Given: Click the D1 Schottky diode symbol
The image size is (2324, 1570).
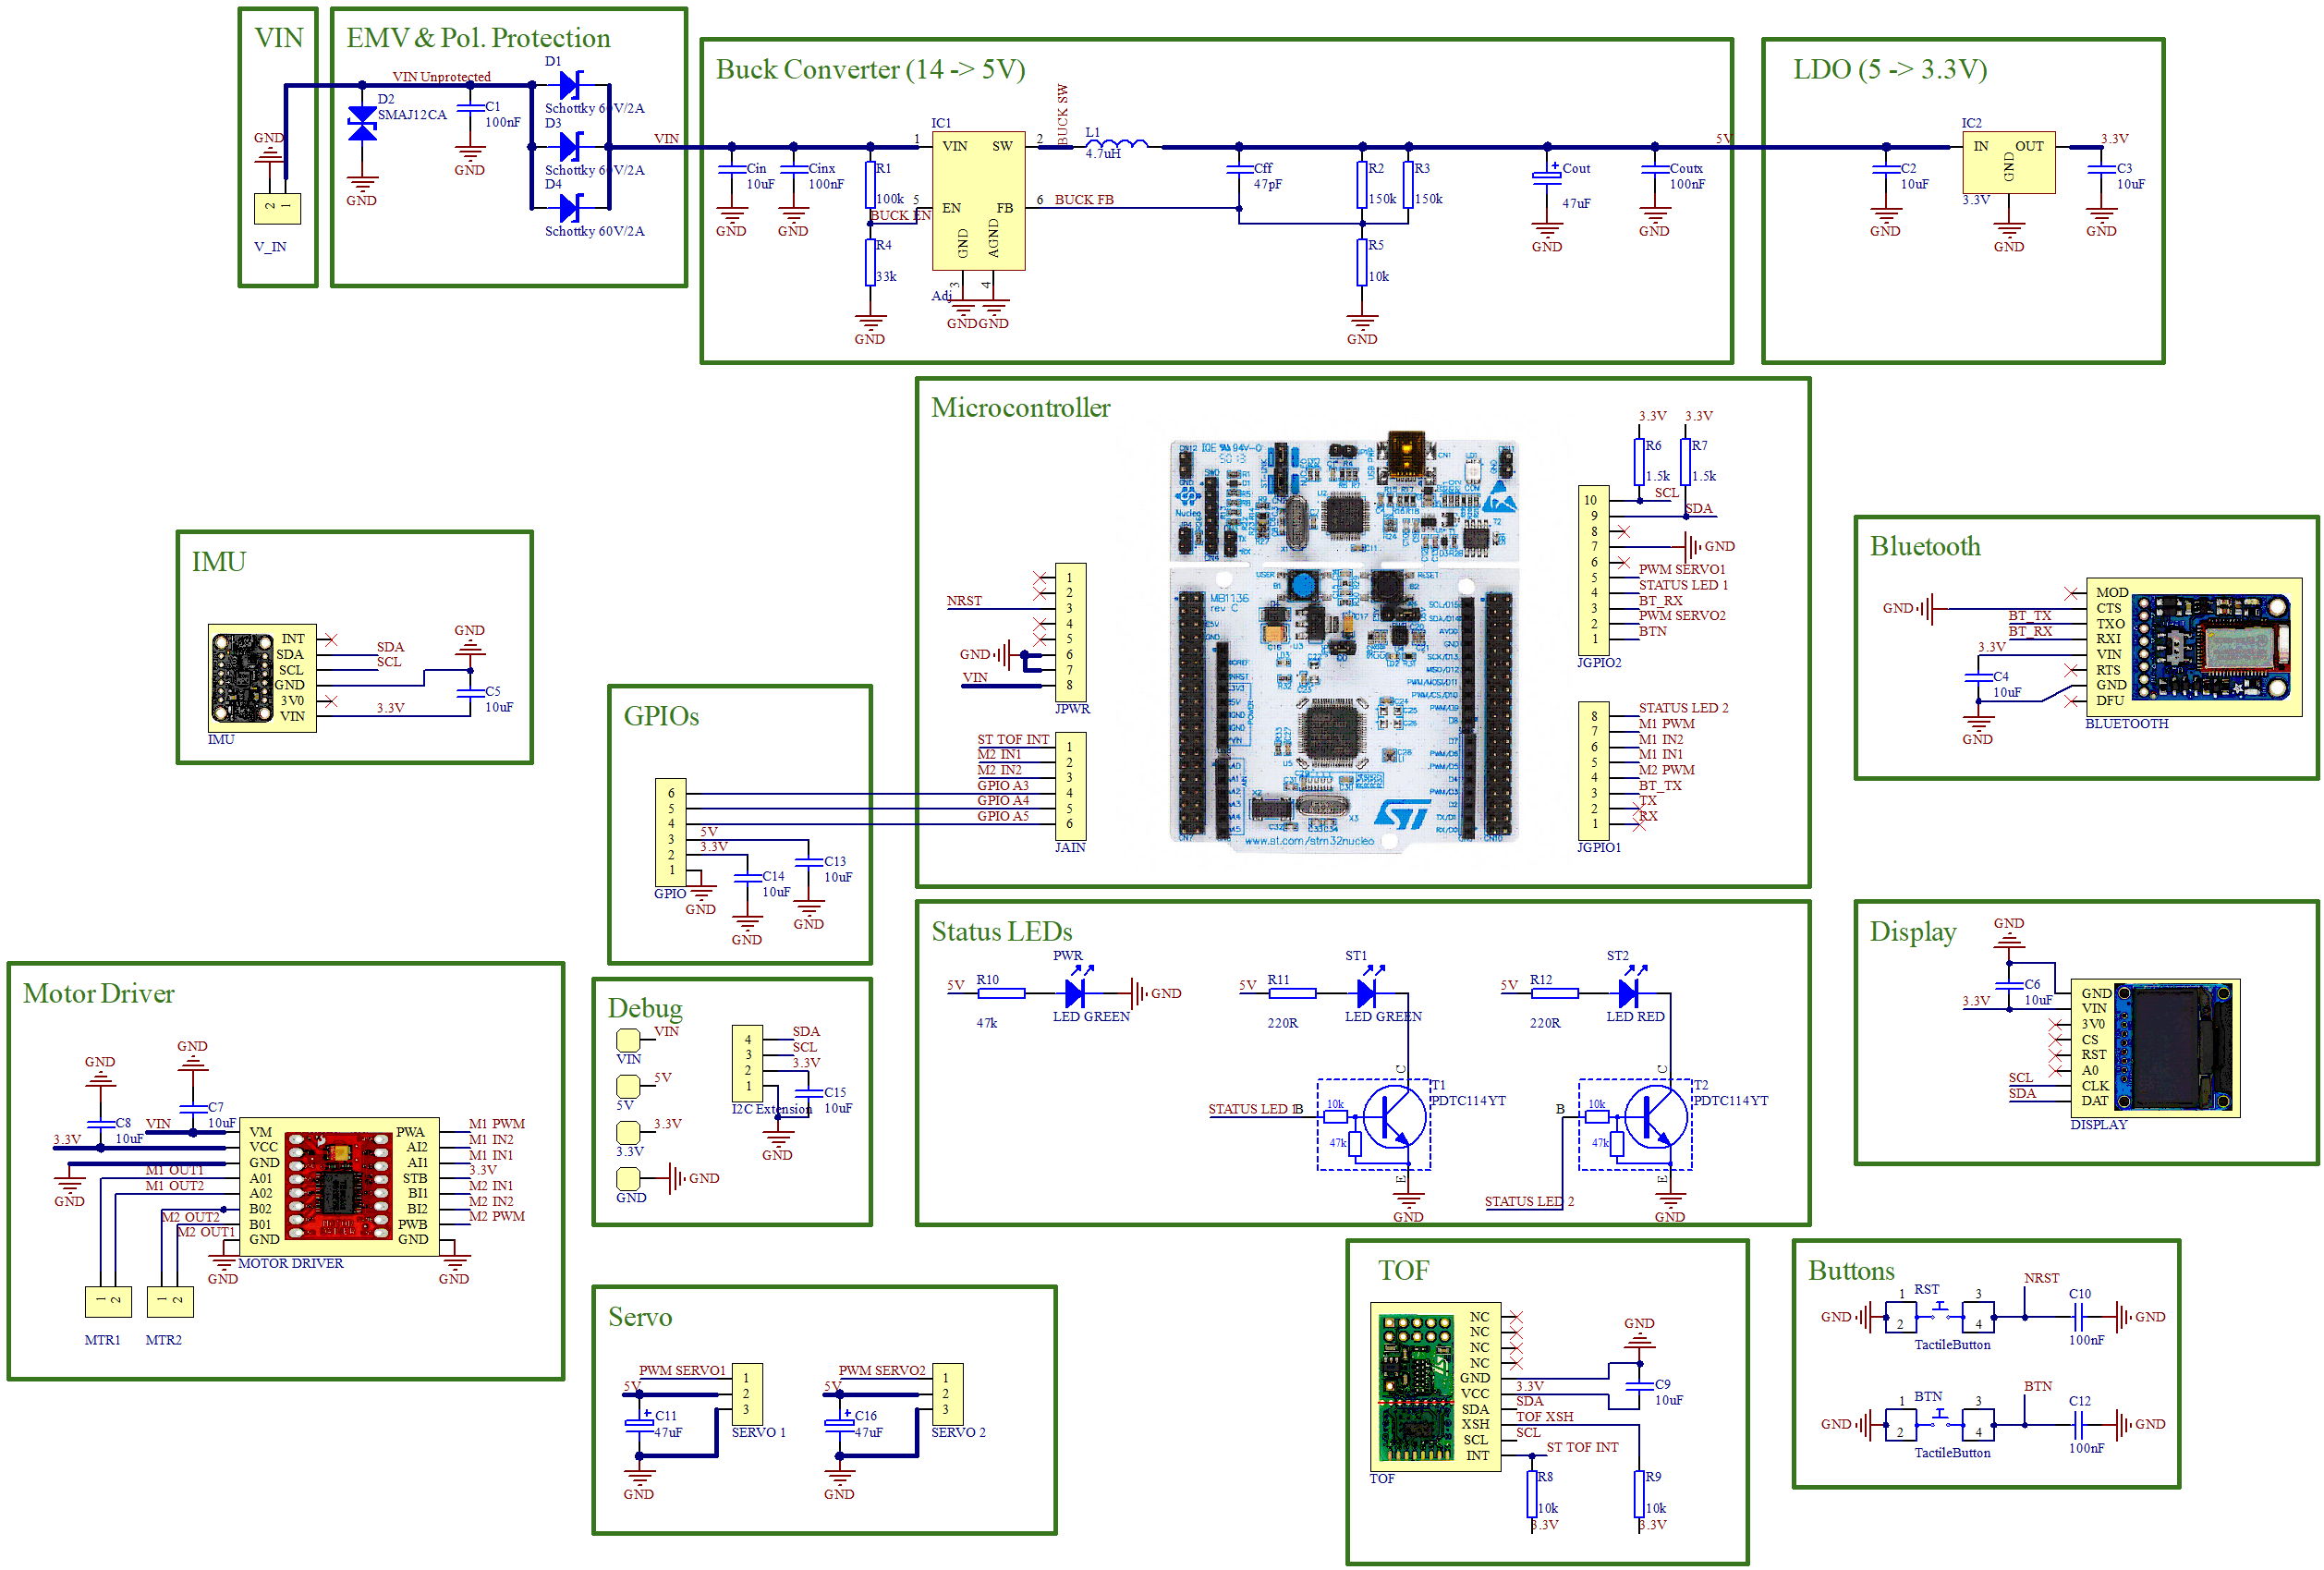Looking at the screenshot, I should tap(571, 85).
